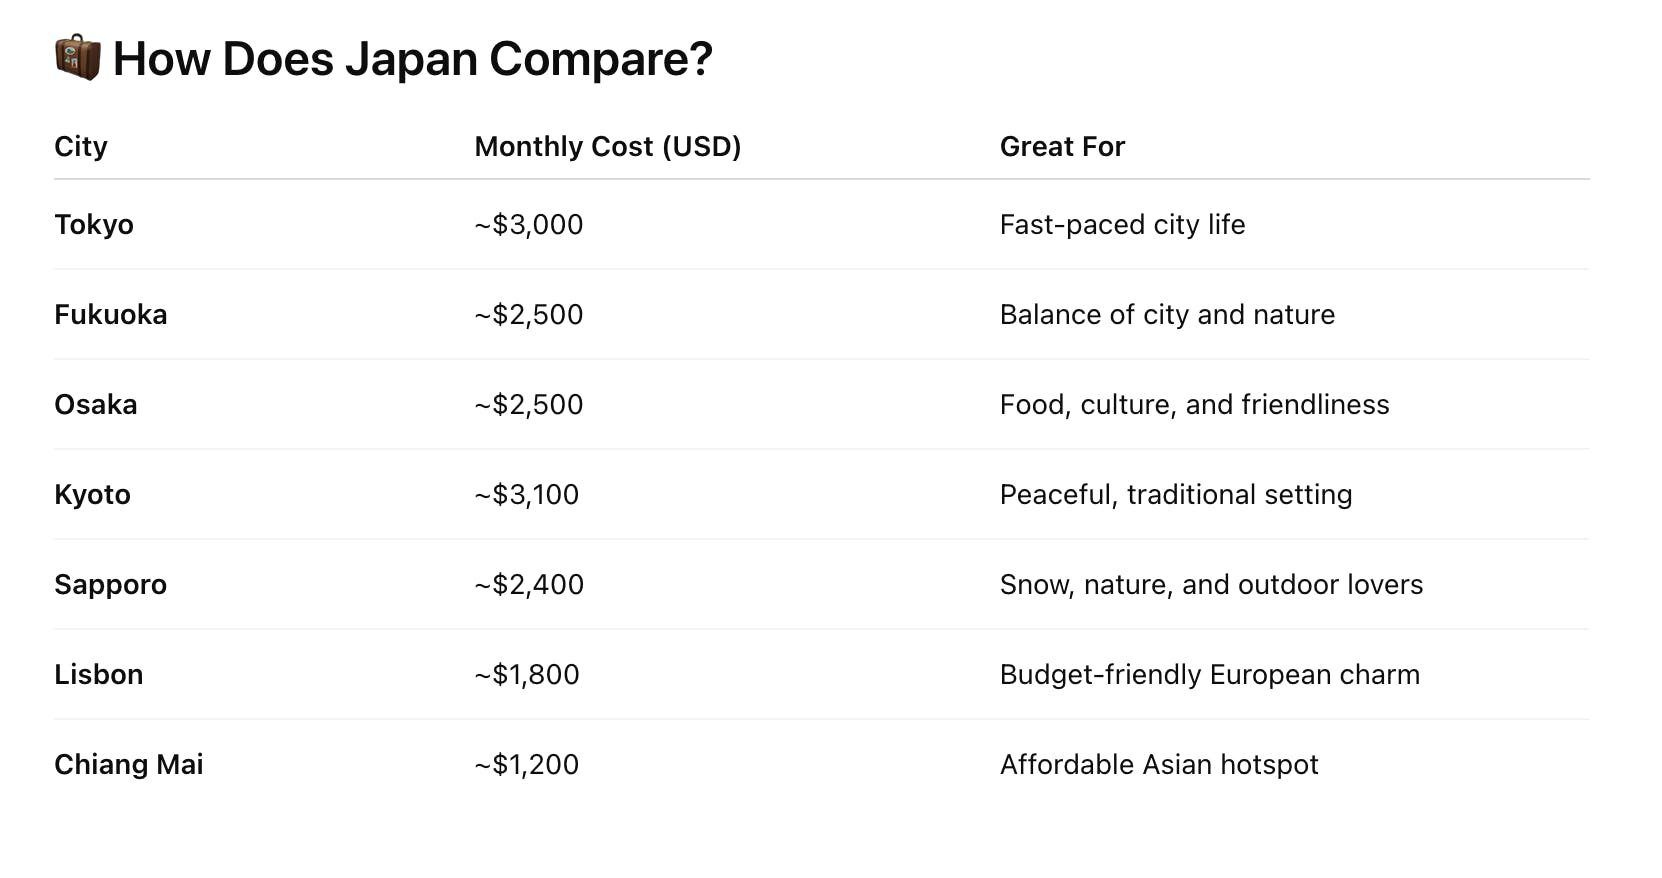The height and width of the screenshot is (878, 1662).
Task: Click the Fukuoka city name
Action: coord(111,315)
